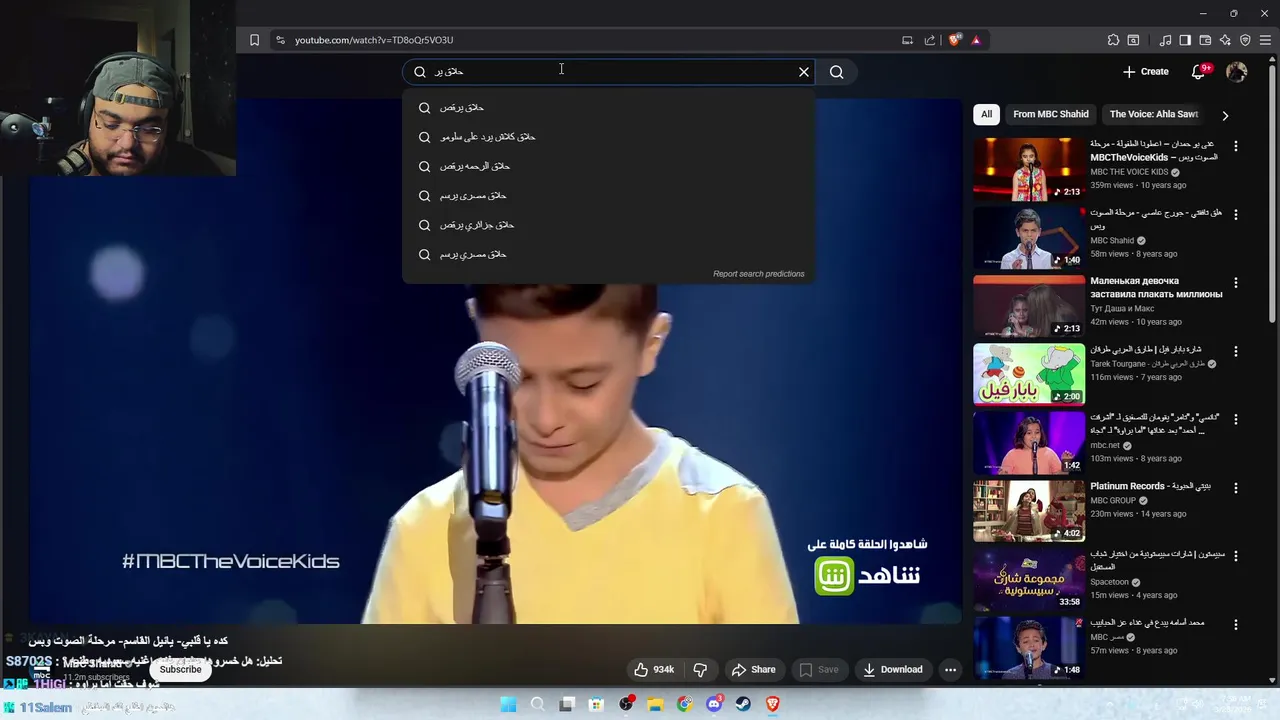1280x720 pixels.
Task: Open the Platinum Records 4:02 thumbnail
Action: click(1029, 511)
